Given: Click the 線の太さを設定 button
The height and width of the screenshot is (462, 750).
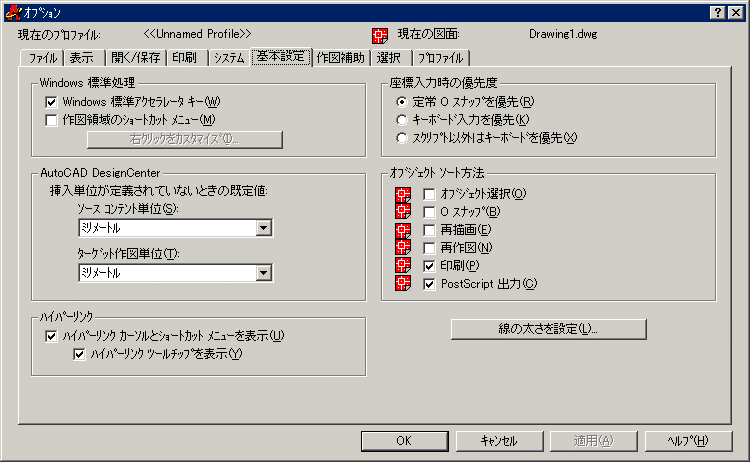Looking at the screenshot, I should (548, 329).
